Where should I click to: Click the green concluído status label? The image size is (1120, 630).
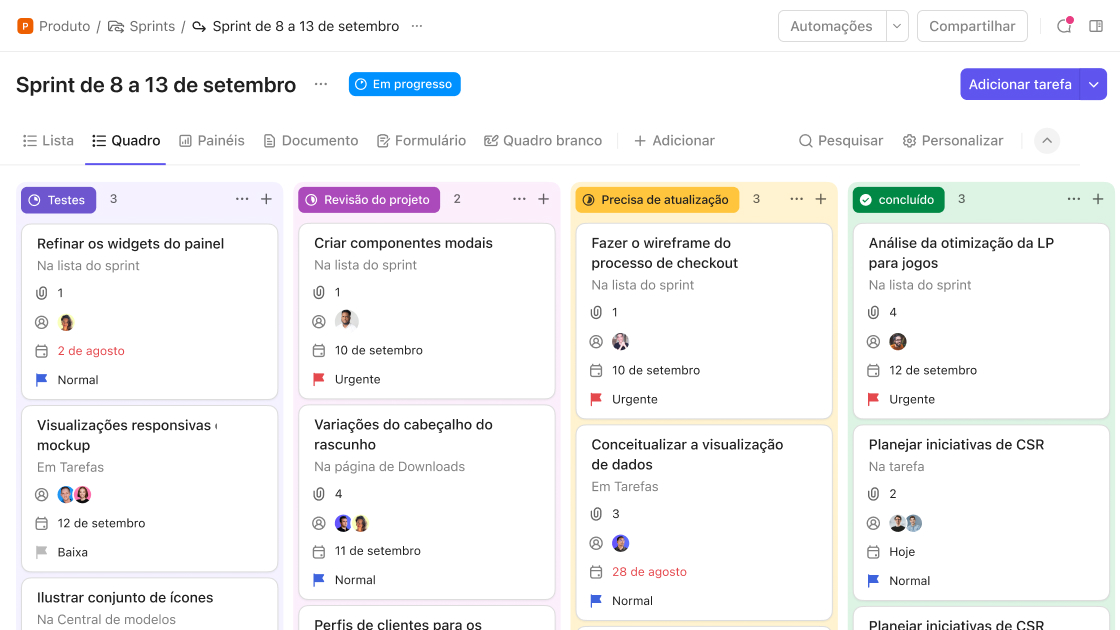tap(899, 200)
